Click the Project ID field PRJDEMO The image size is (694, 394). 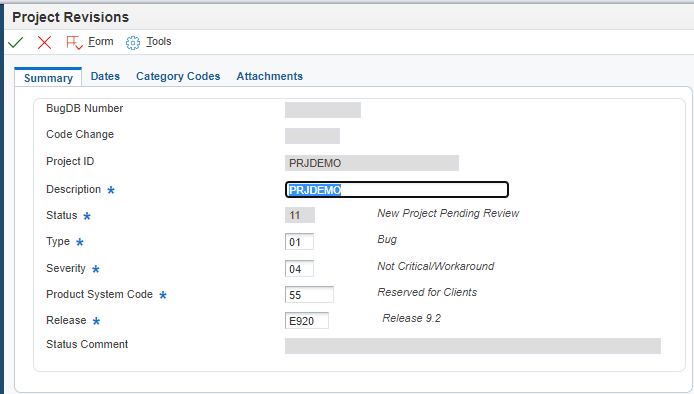tap(372, 163)
